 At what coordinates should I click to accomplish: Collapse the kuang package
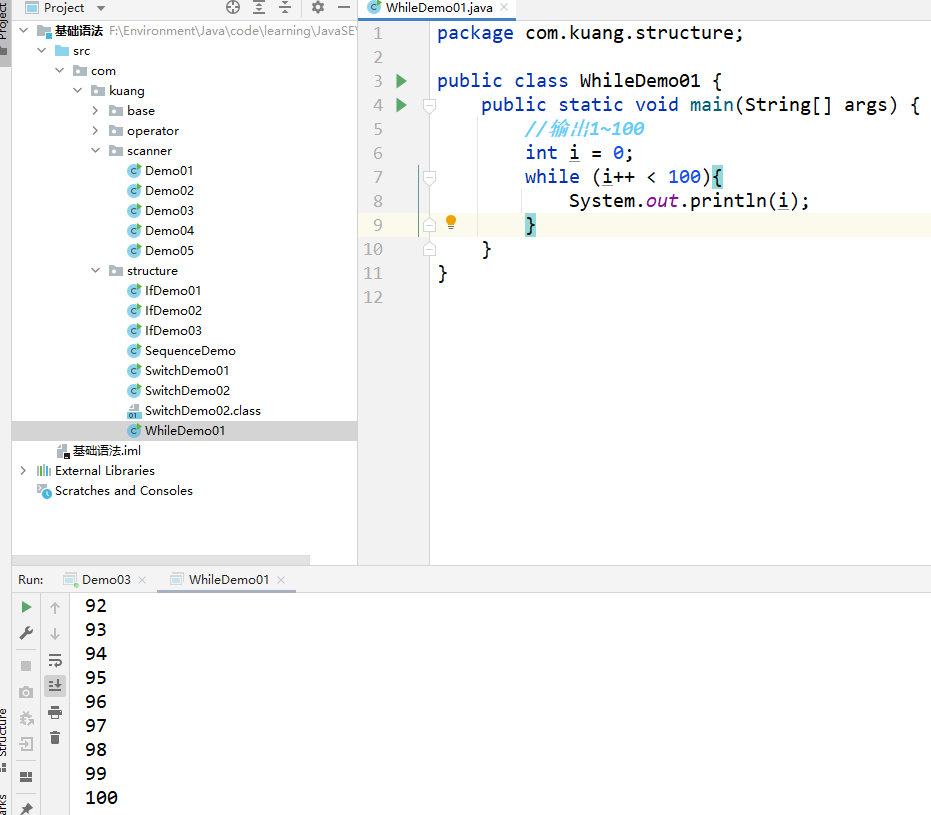[77, 90]
